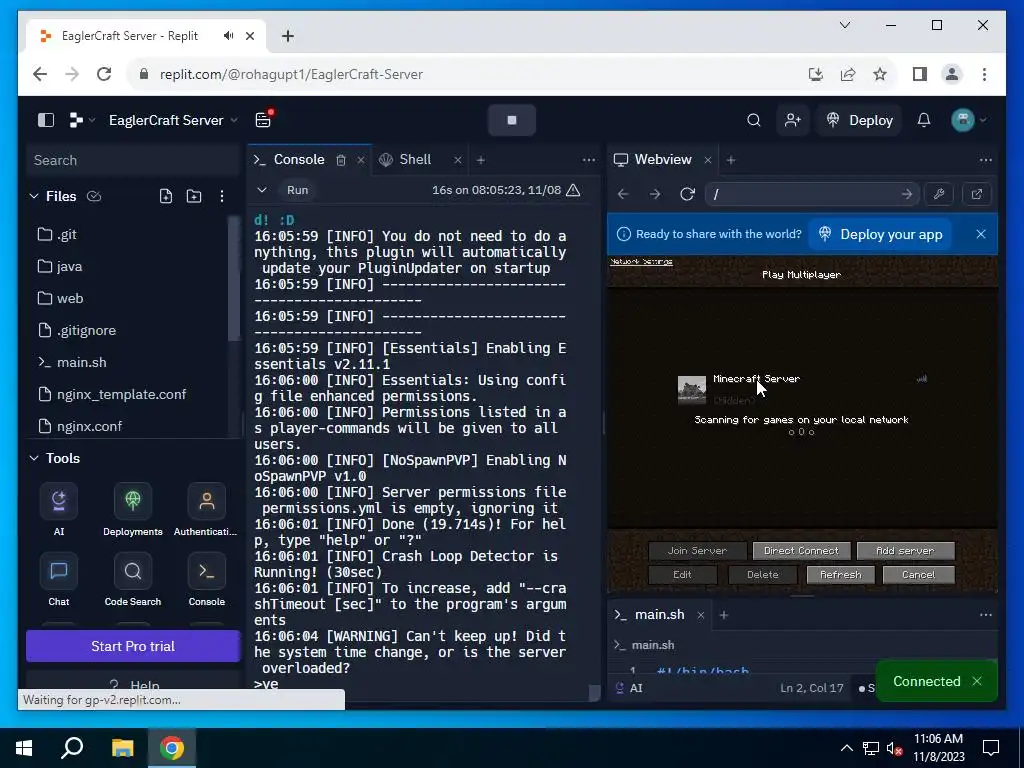Open the search magnifier in Replit header
Viewport: 1024px width, 768px height.
tap(754, 120)
